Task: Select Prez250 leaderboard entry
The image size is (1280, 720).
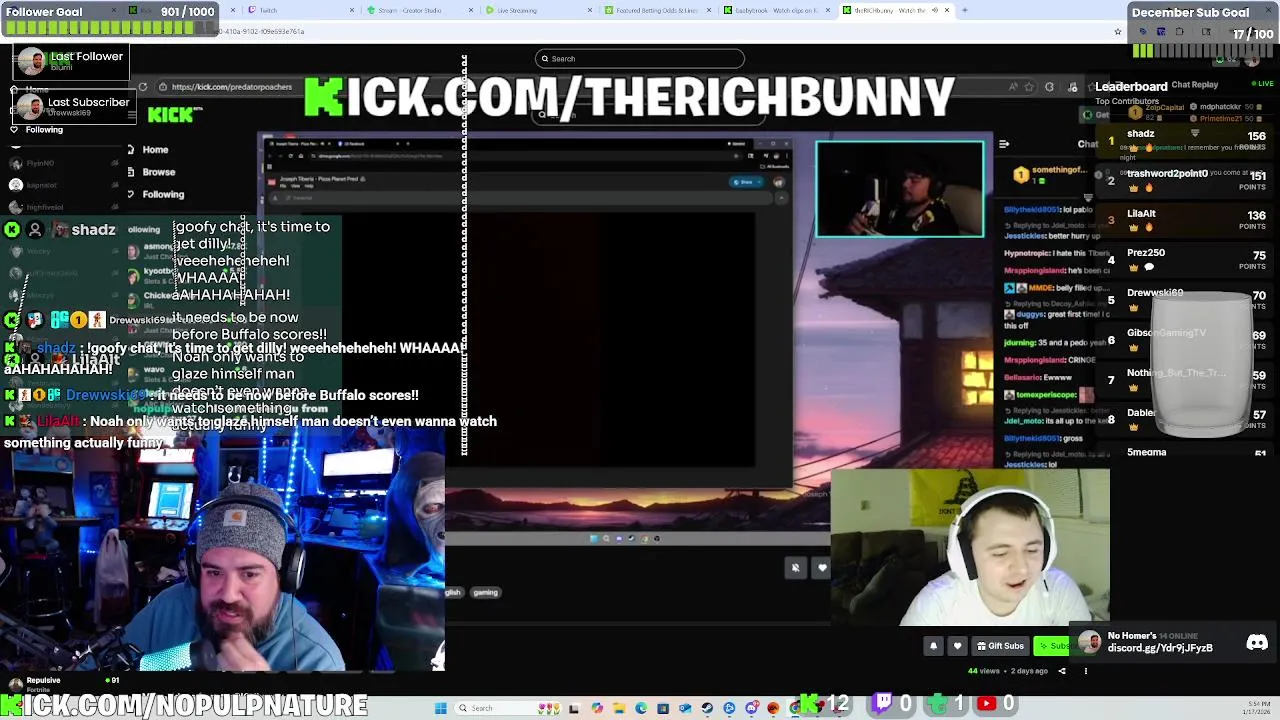Action: [1185, 259]
